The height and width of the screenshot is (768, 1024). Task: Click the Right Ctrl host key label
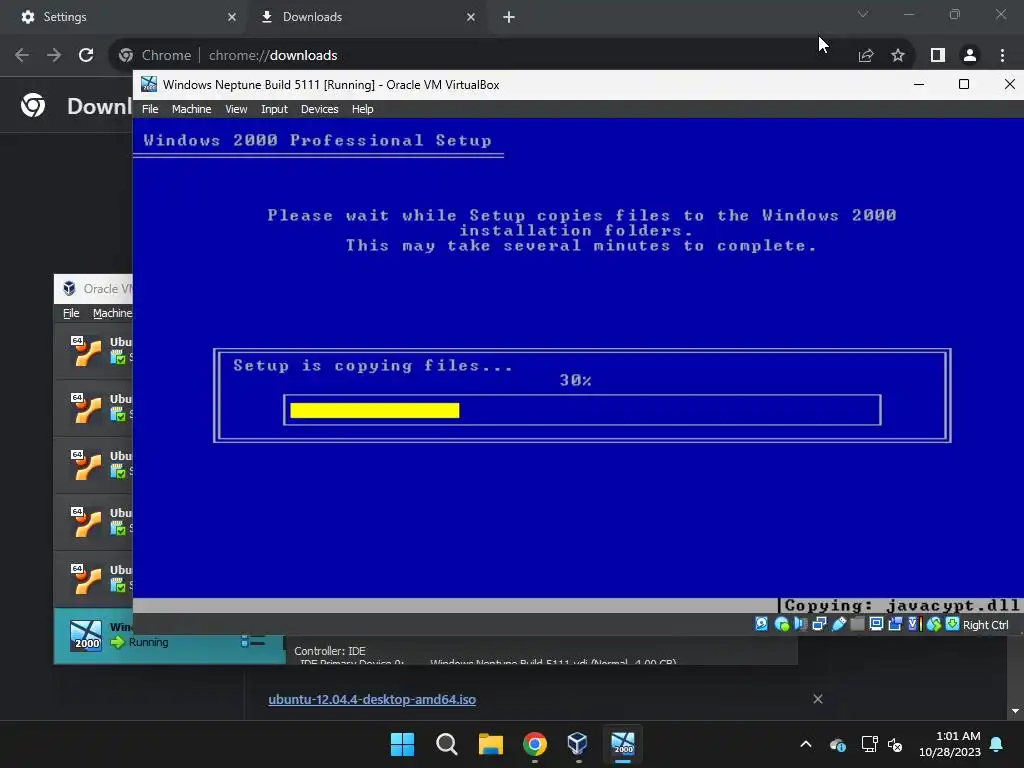pos(985,625)
